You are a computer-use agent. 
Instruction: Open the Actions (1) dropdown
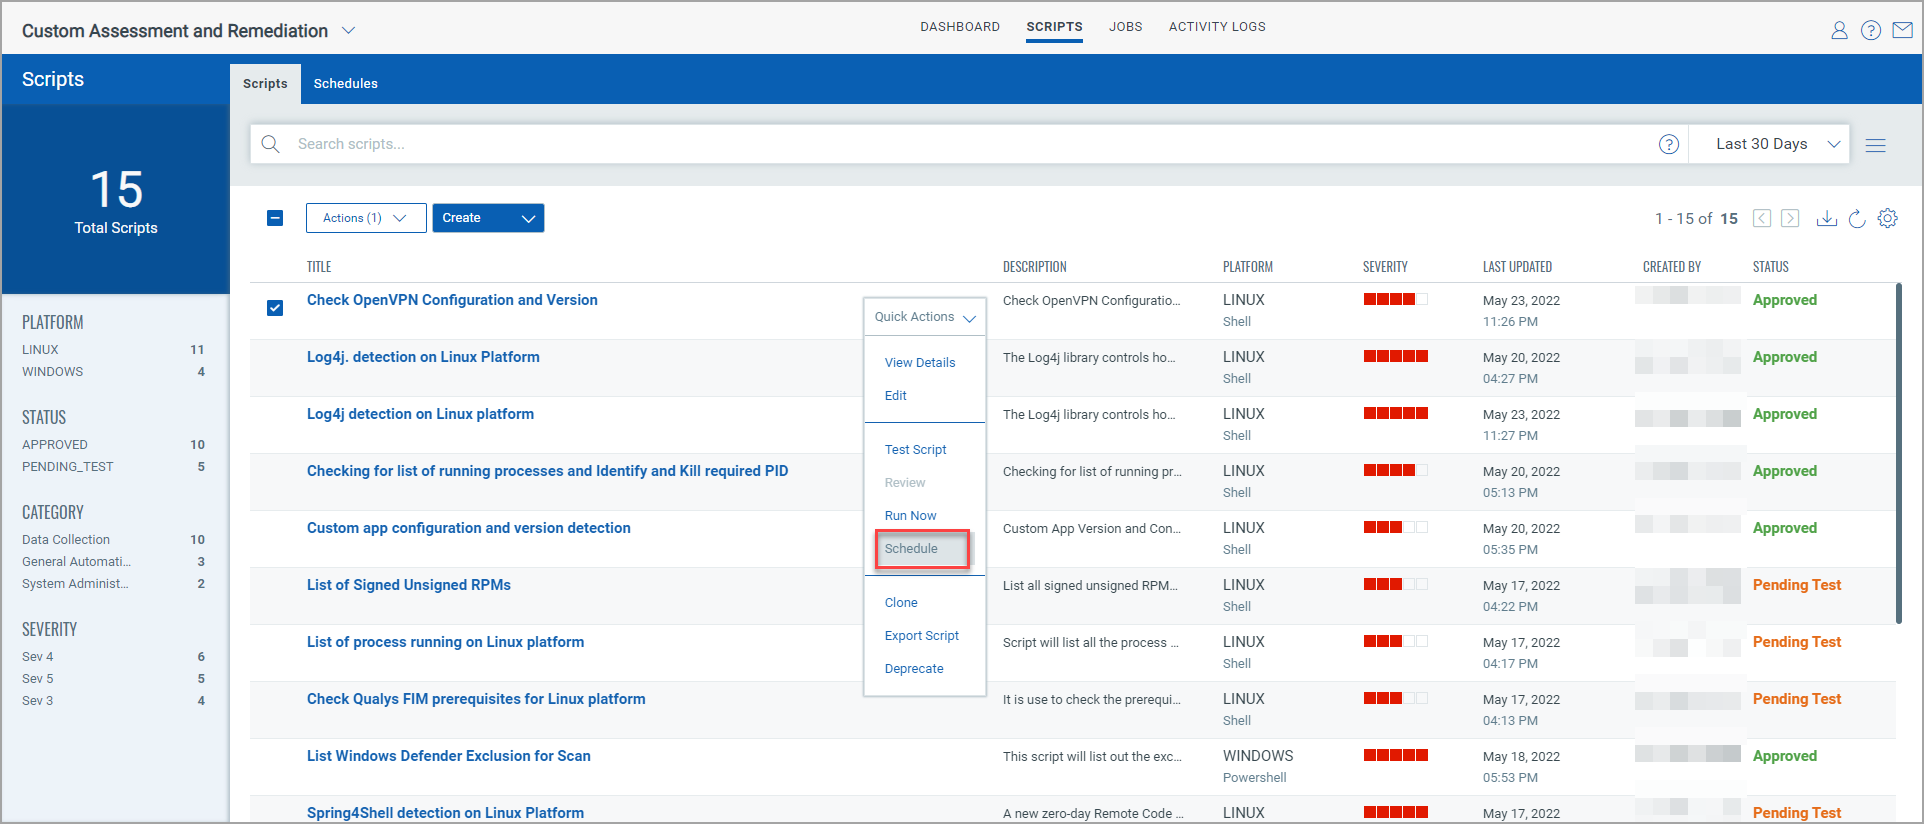click(x=366, y=218)
